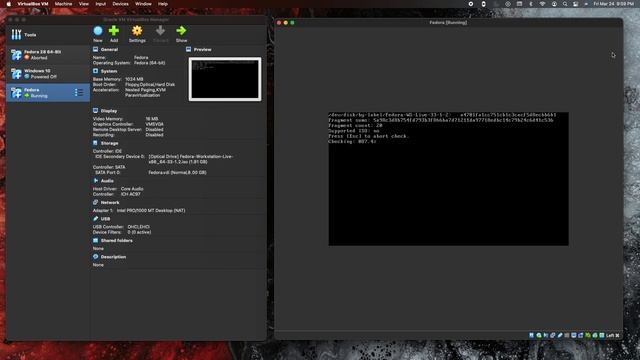Select the Windows 10 powered off machine

click(47, 73)
